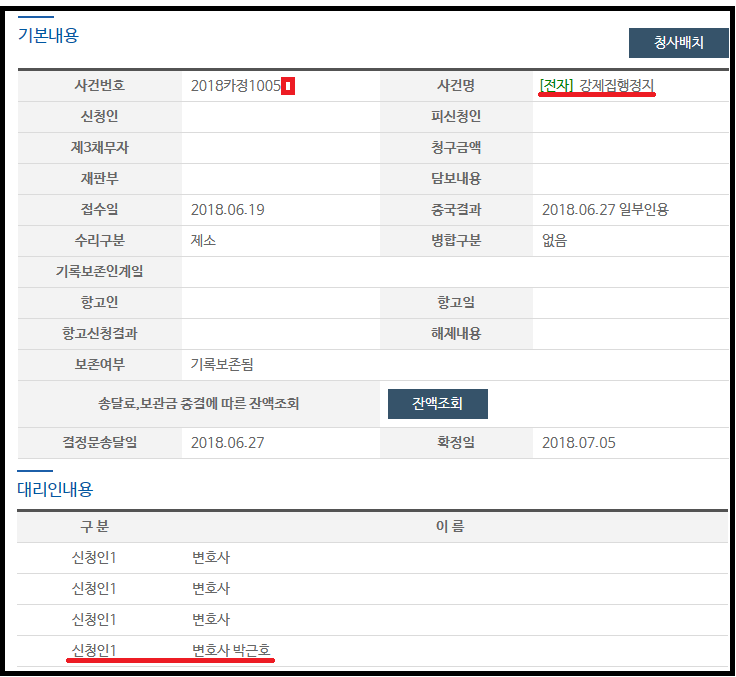Select the 확정일 value 2018.07.05
The width and height of the screenshot is (736, 677).
pyautogui.click(x=578, y=442)
